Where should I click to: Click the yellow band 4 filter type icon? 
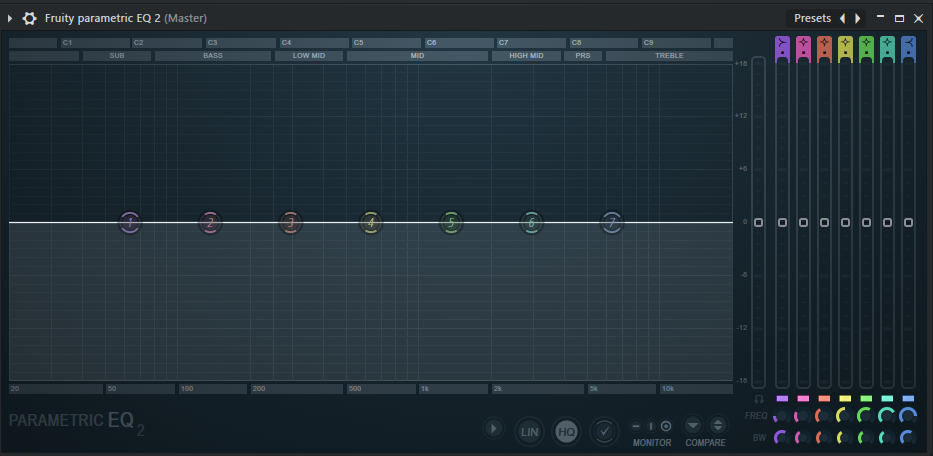click(845, 43)
